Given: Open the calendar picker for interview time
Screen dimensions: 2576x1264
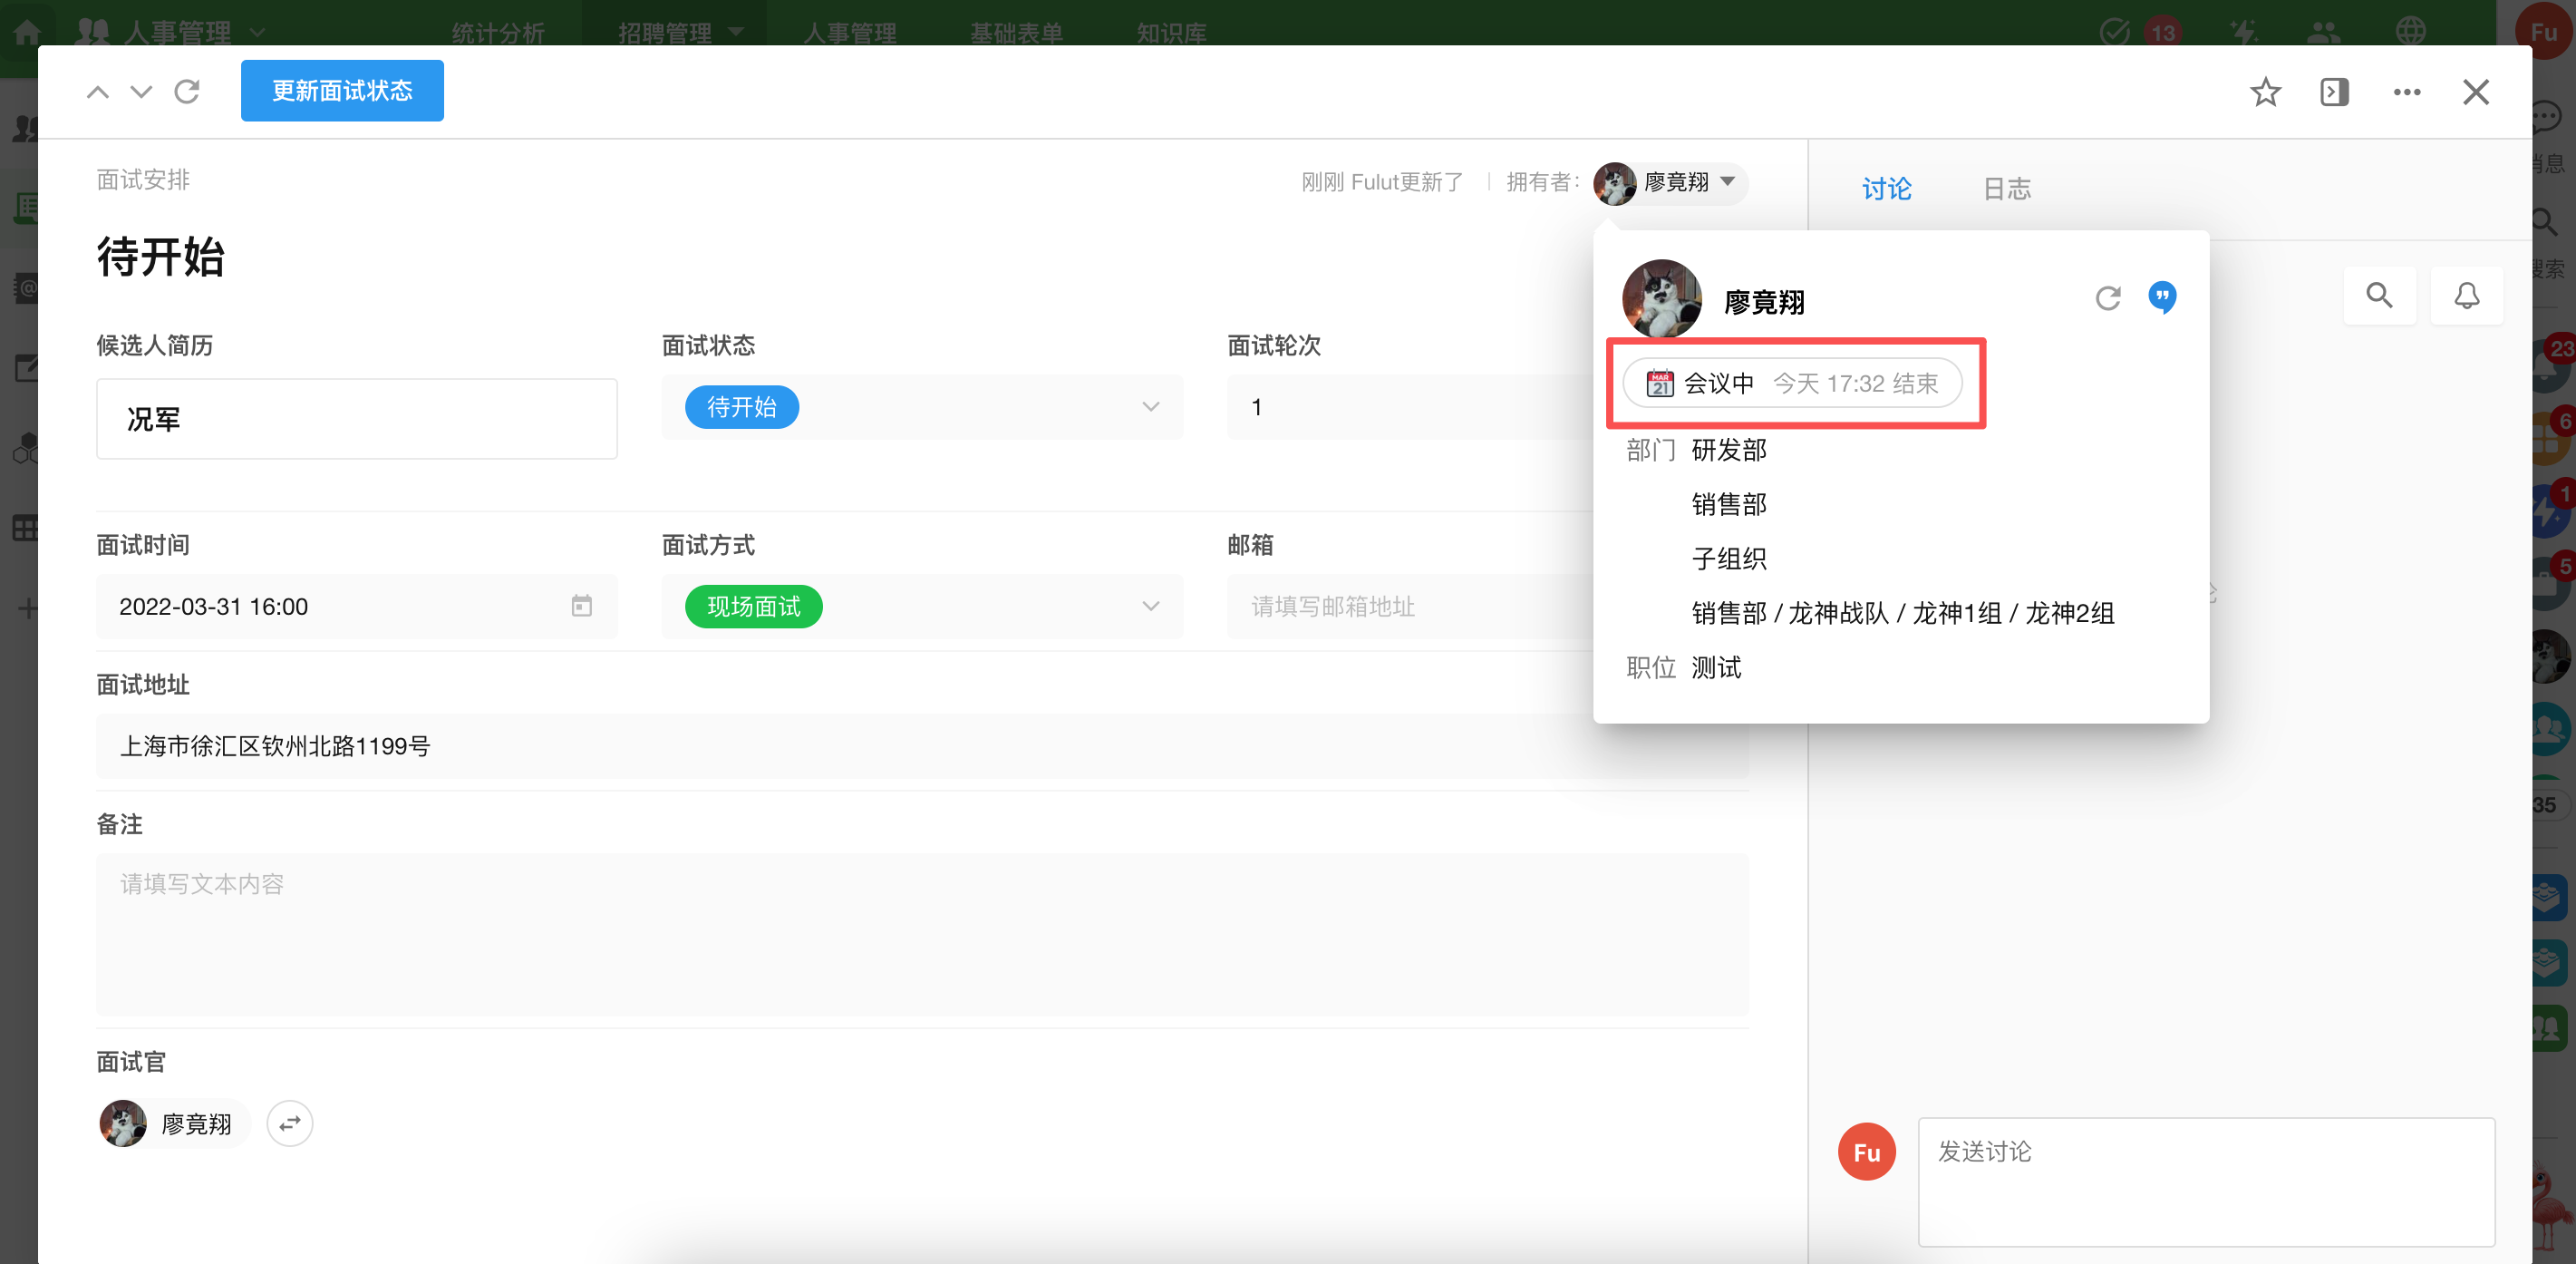Looking at the screenshot, I should point(581,606).
